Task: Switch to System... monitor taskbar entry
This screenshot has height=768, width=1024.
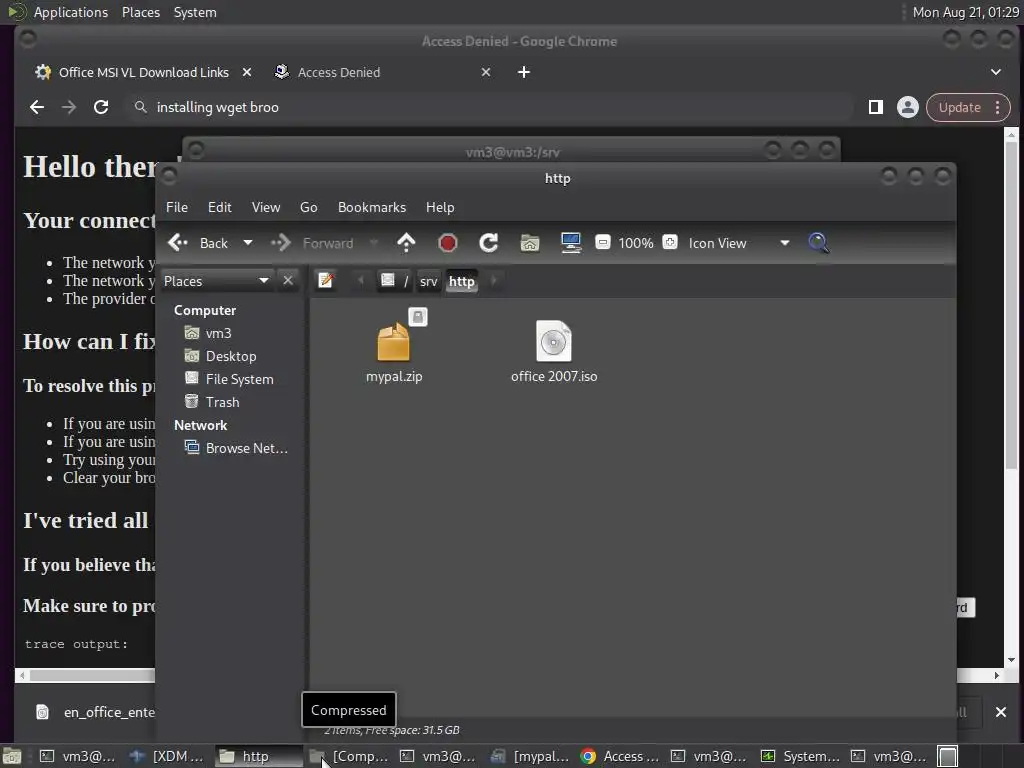Action: tap(801, 756)
